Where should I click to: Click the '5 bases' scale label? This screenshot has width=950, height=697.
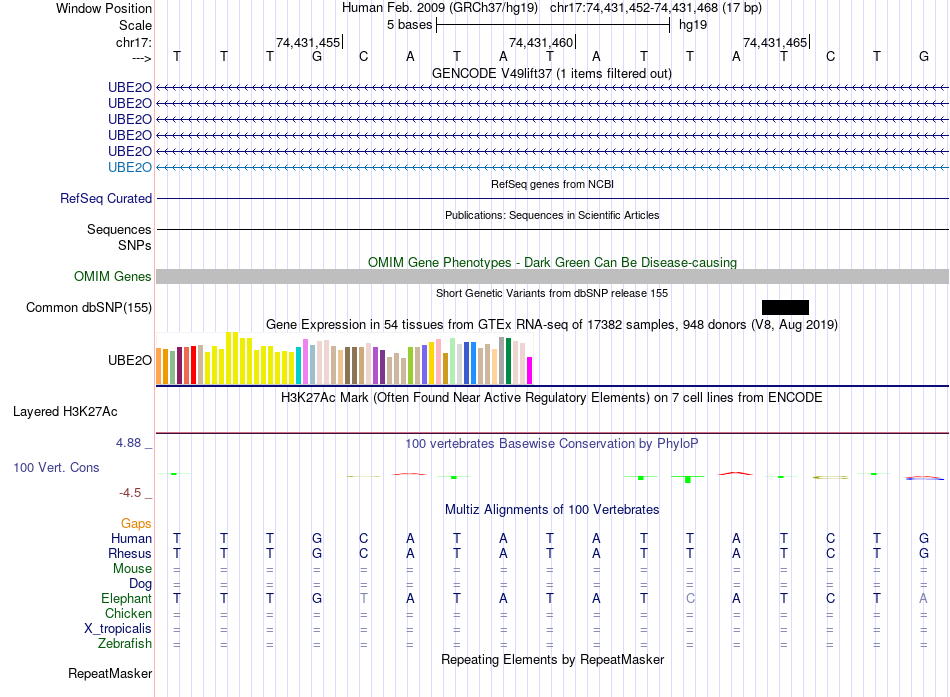click(x=410, y=25)
